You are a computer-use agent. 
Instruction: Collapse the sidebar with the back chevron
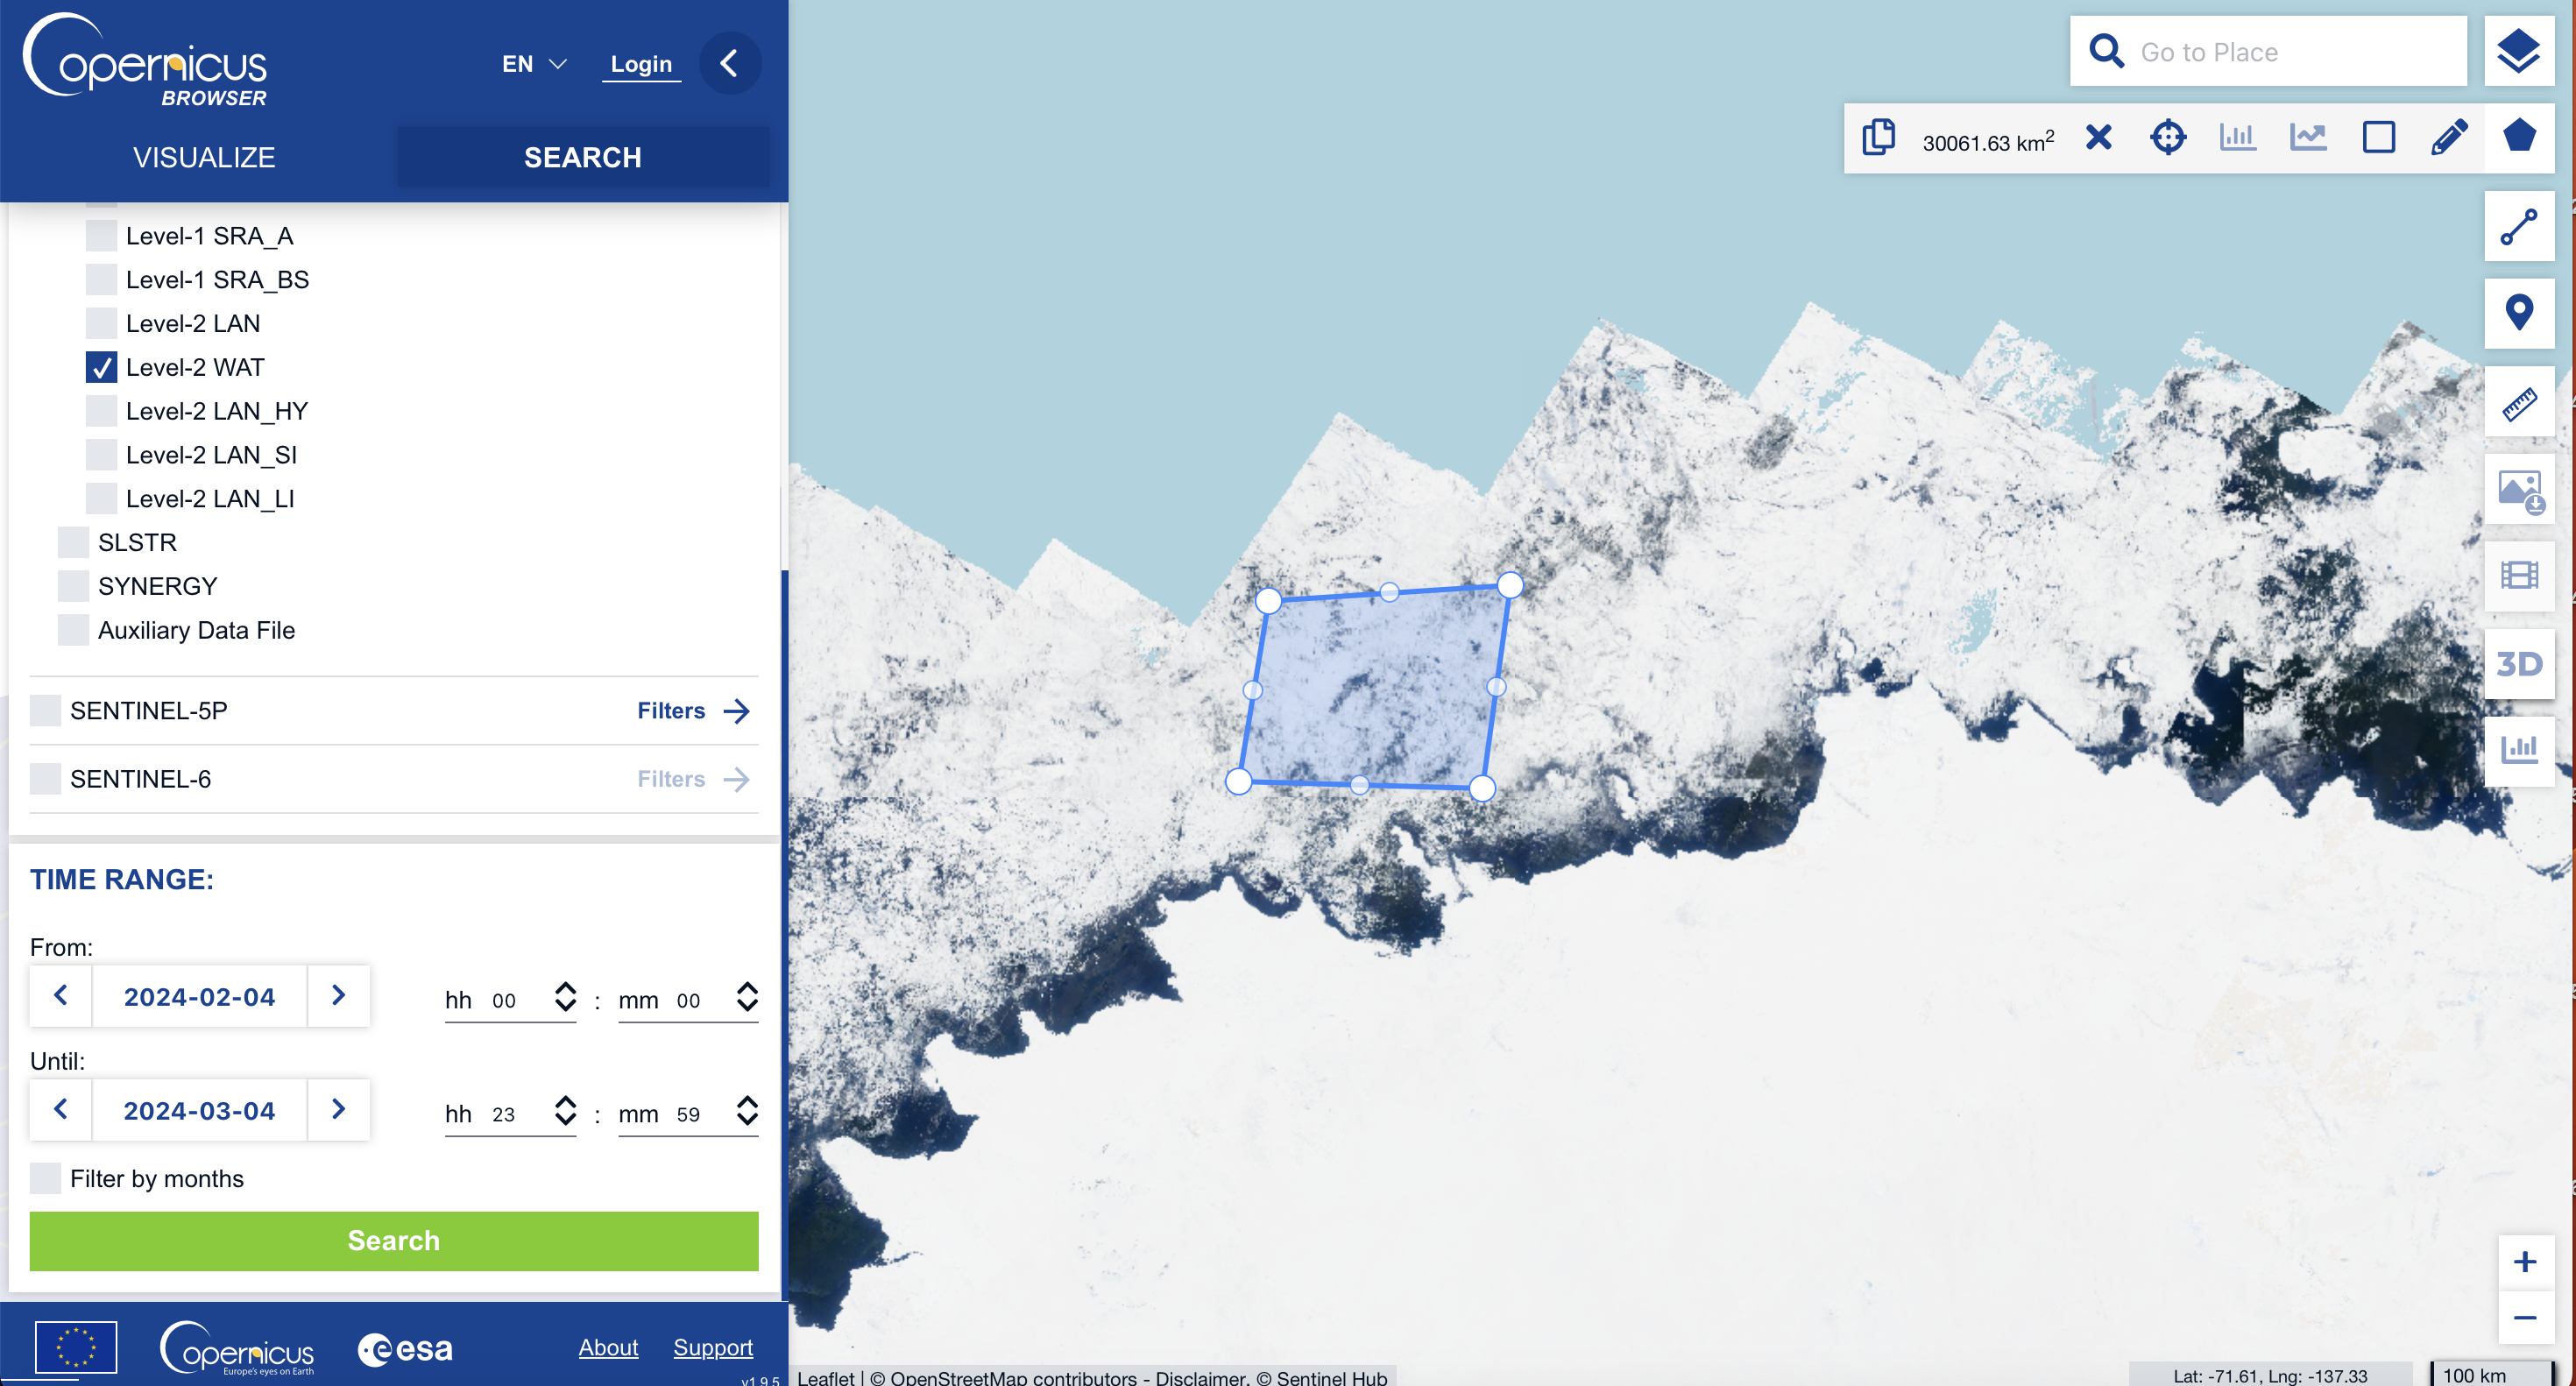(730, 63)
